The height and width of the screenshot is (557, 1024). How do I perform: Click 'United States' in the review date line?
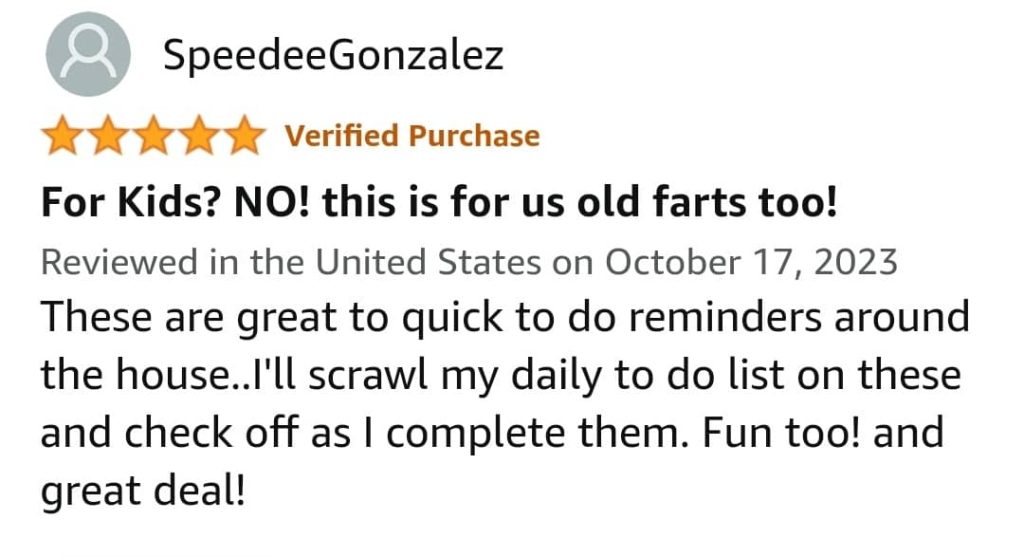428,262
